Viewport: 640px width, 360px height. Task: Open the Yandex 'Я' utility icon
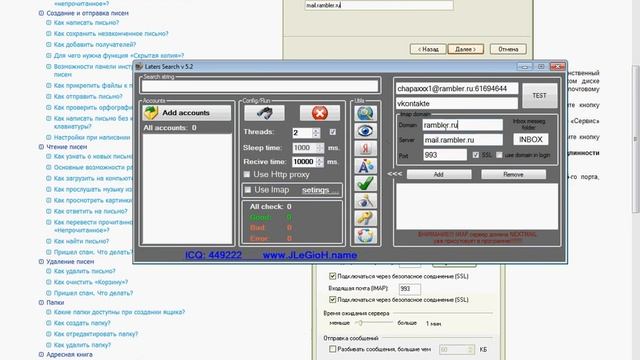[365, 149]
